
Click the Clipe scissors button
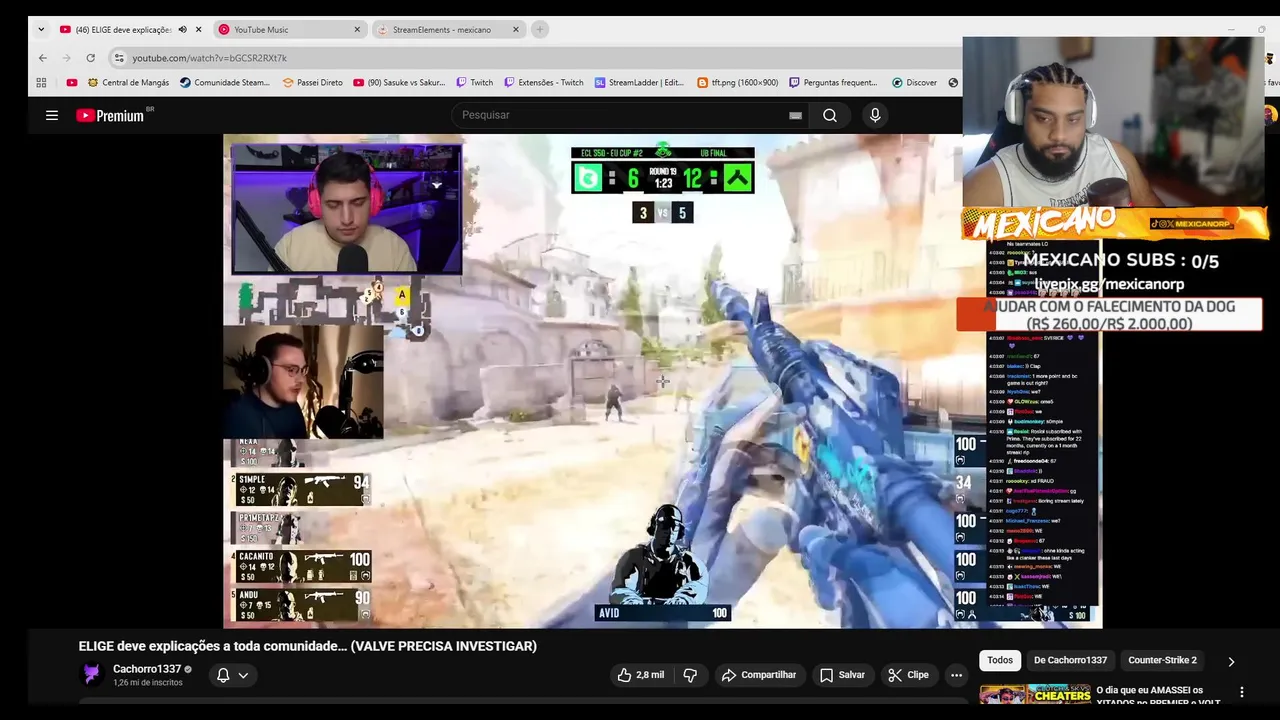[x=909, y=675]
